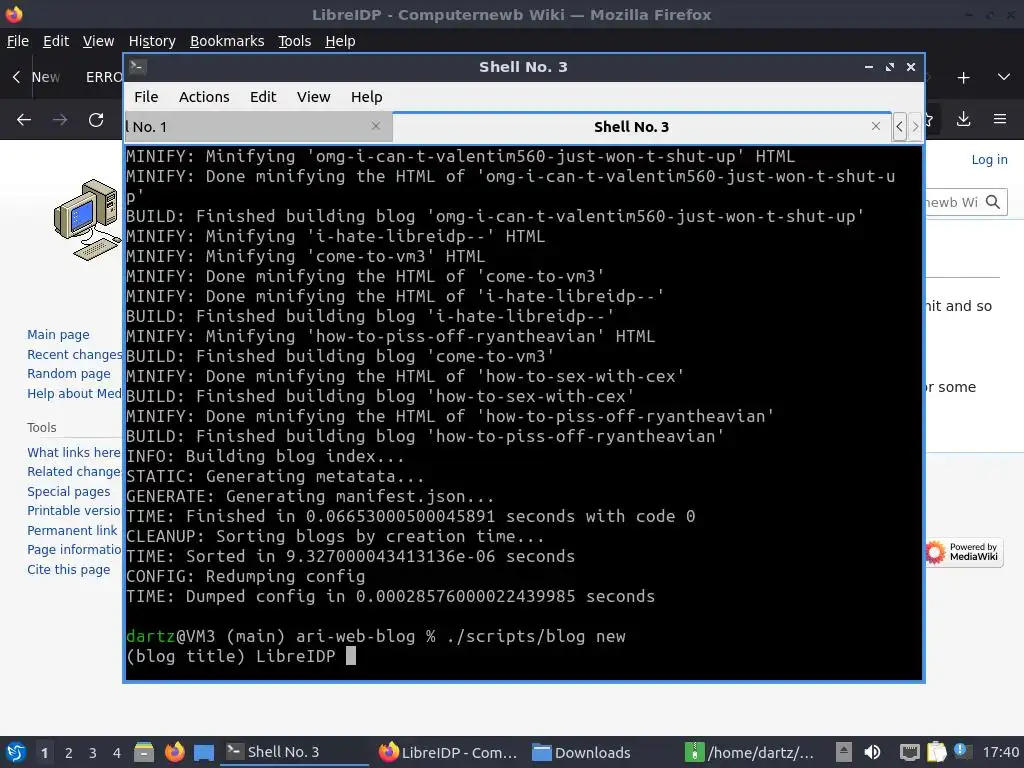This screenshot has height=768, width=1024.
Task: Open the Main page wiki link
Action: pos(58,334)
